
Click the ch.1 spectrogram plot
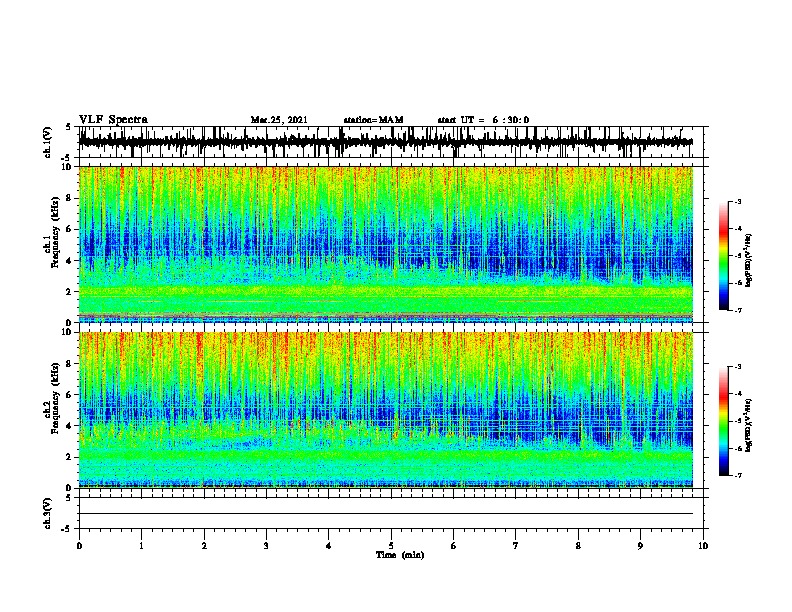click(386, 244)
